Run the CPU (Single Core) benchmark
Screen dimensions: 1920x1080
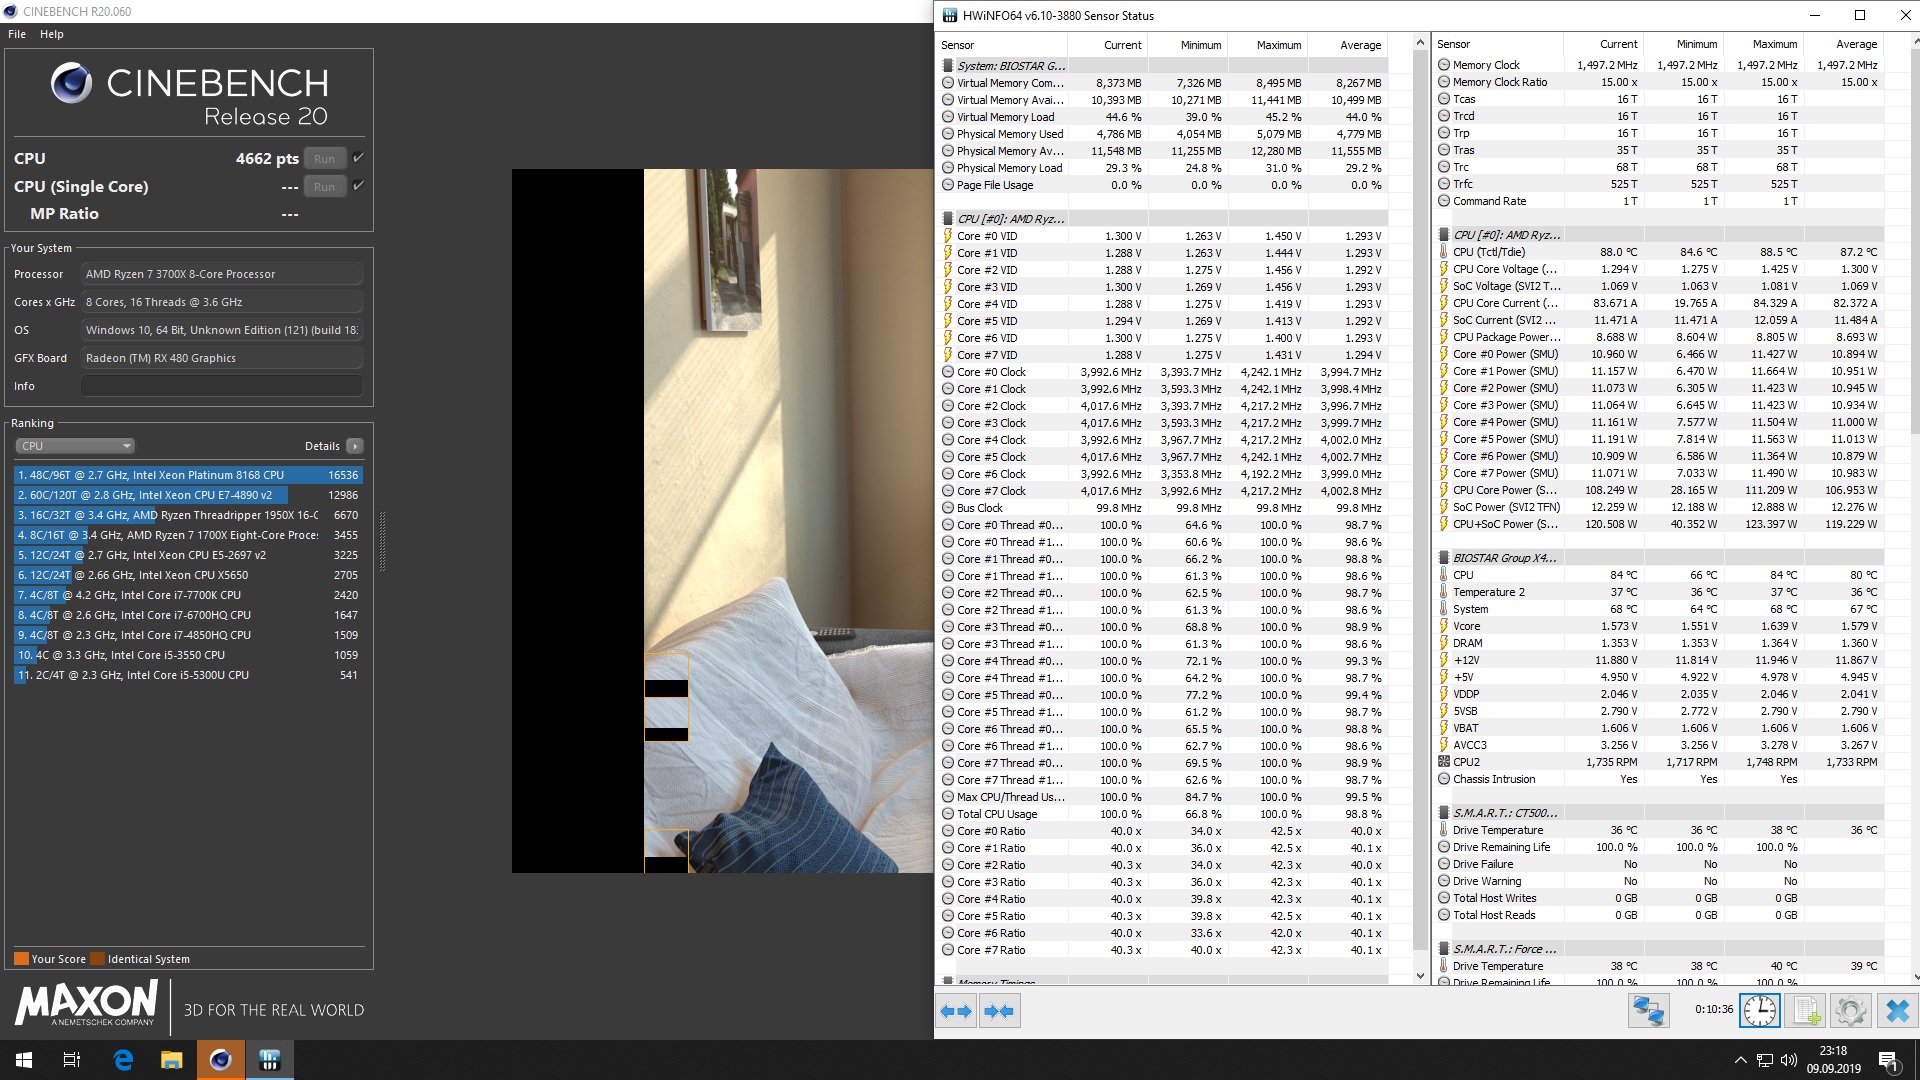pos(325,187)
